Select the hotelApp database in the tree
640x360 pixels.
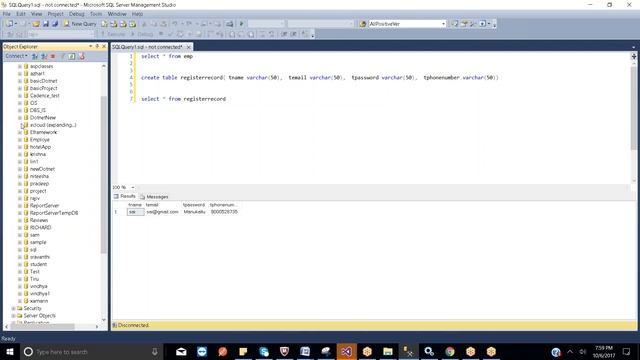[x=40, y=147]
